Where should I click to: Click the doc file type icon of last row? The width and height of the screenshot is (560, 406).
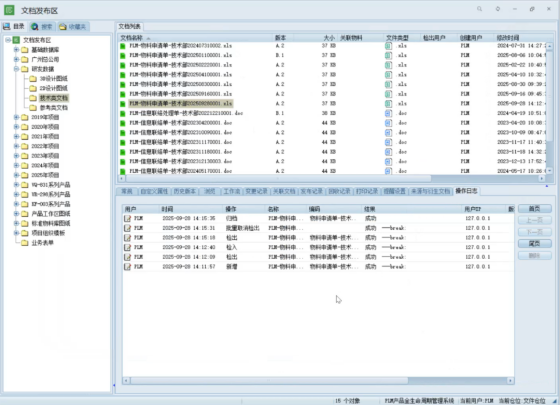[388, 171]
